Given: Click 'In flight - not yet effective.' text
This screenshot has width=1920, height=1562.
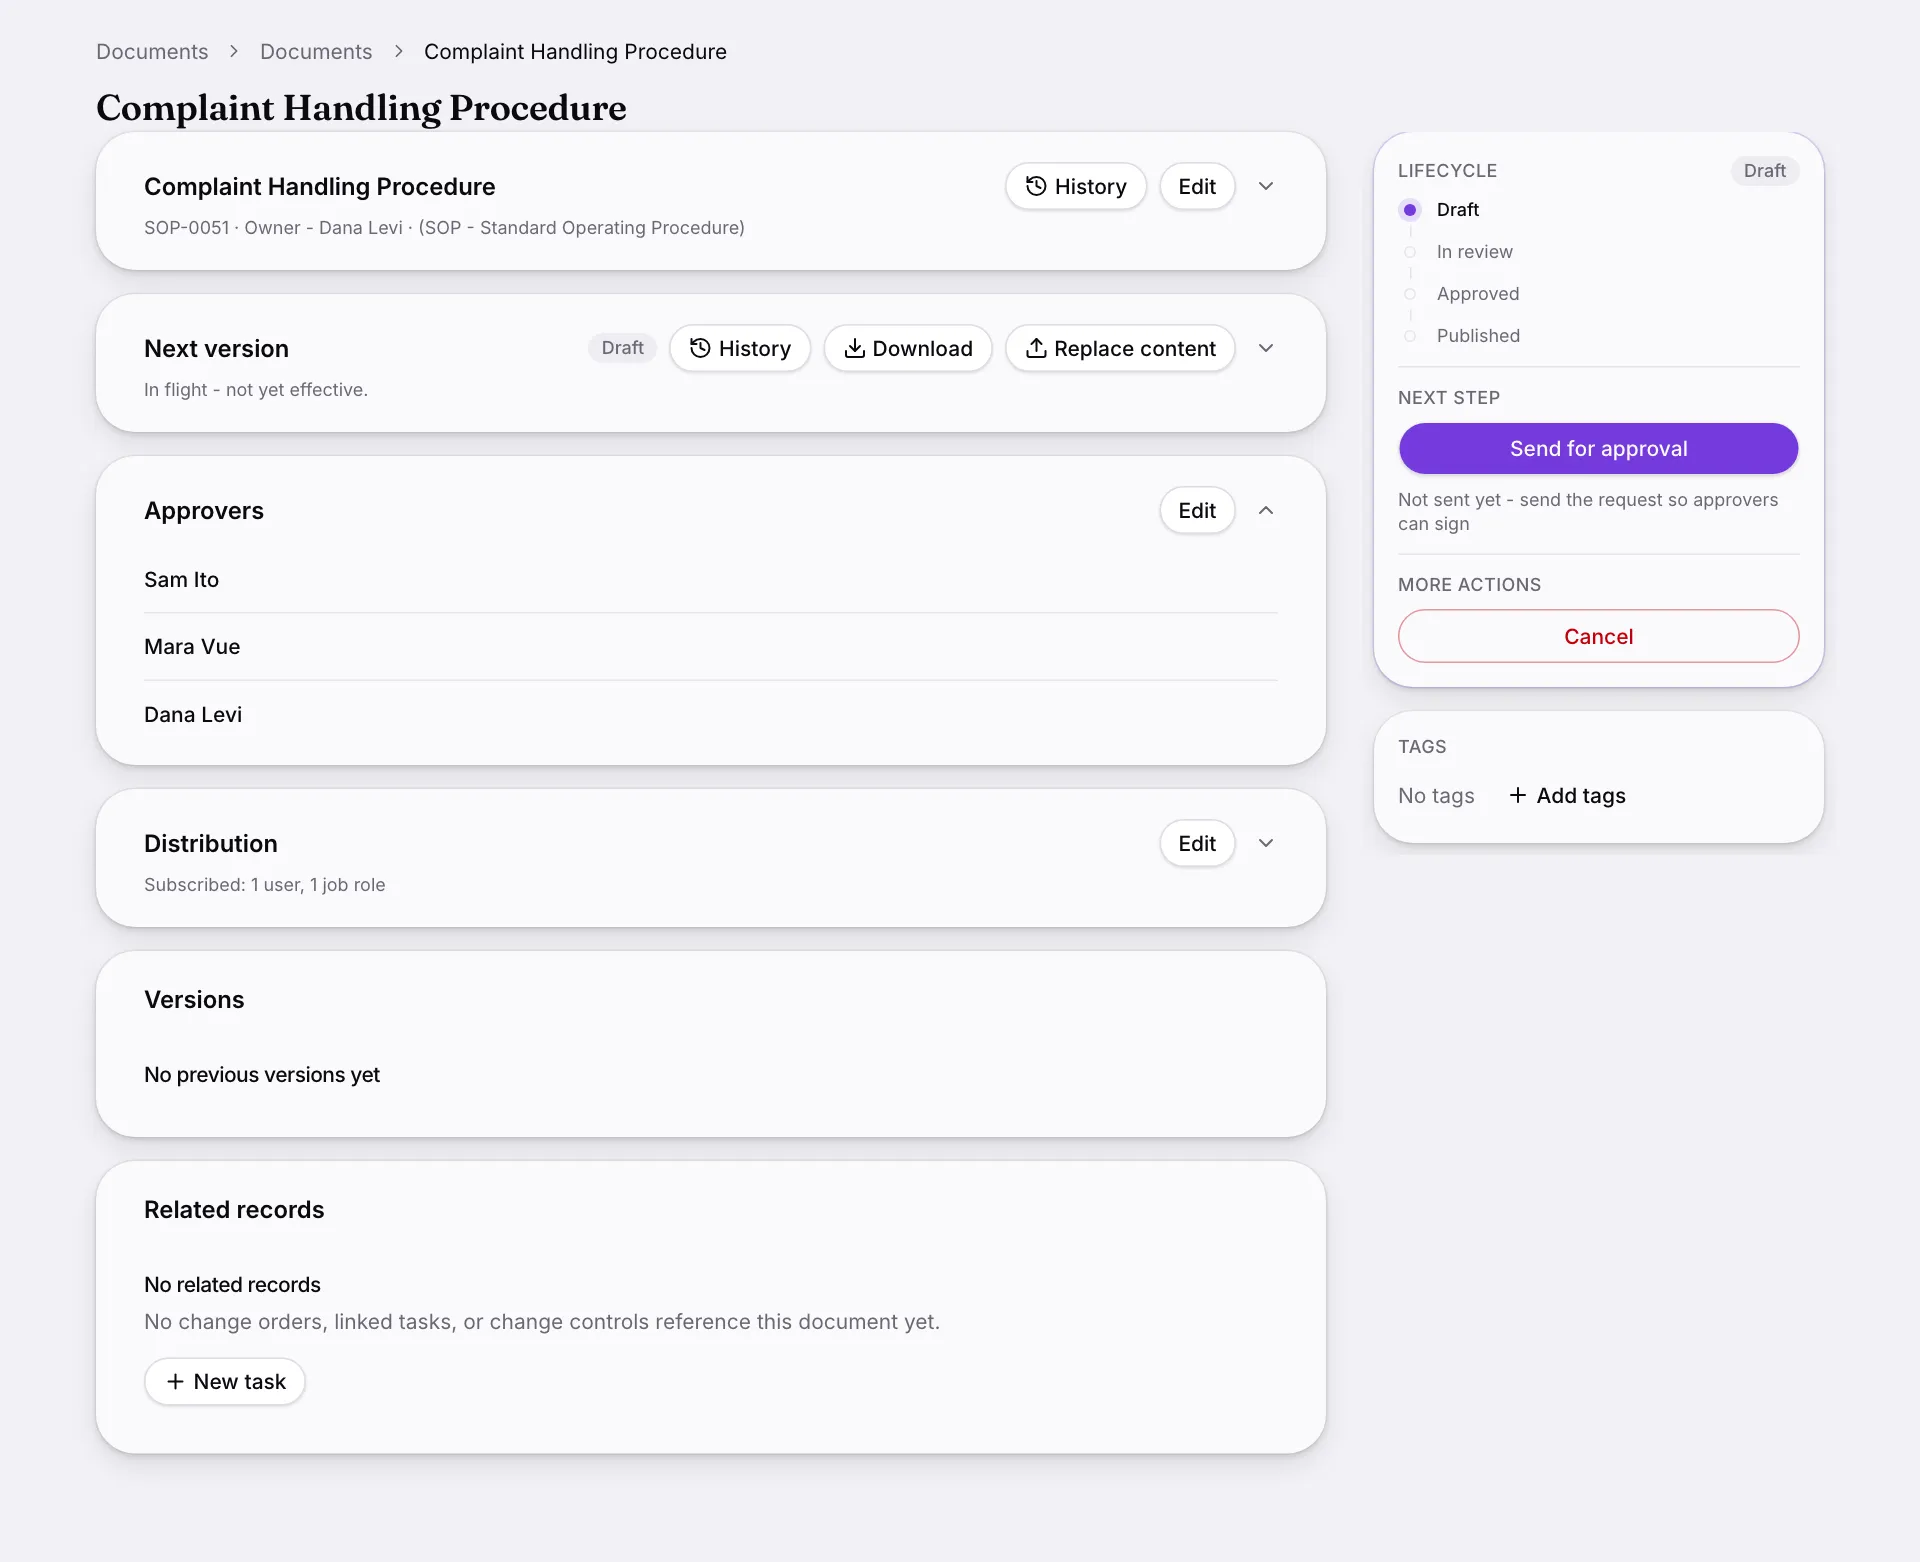Looking at the screenshot, I should pyautogui.click(x=256, y=389).
